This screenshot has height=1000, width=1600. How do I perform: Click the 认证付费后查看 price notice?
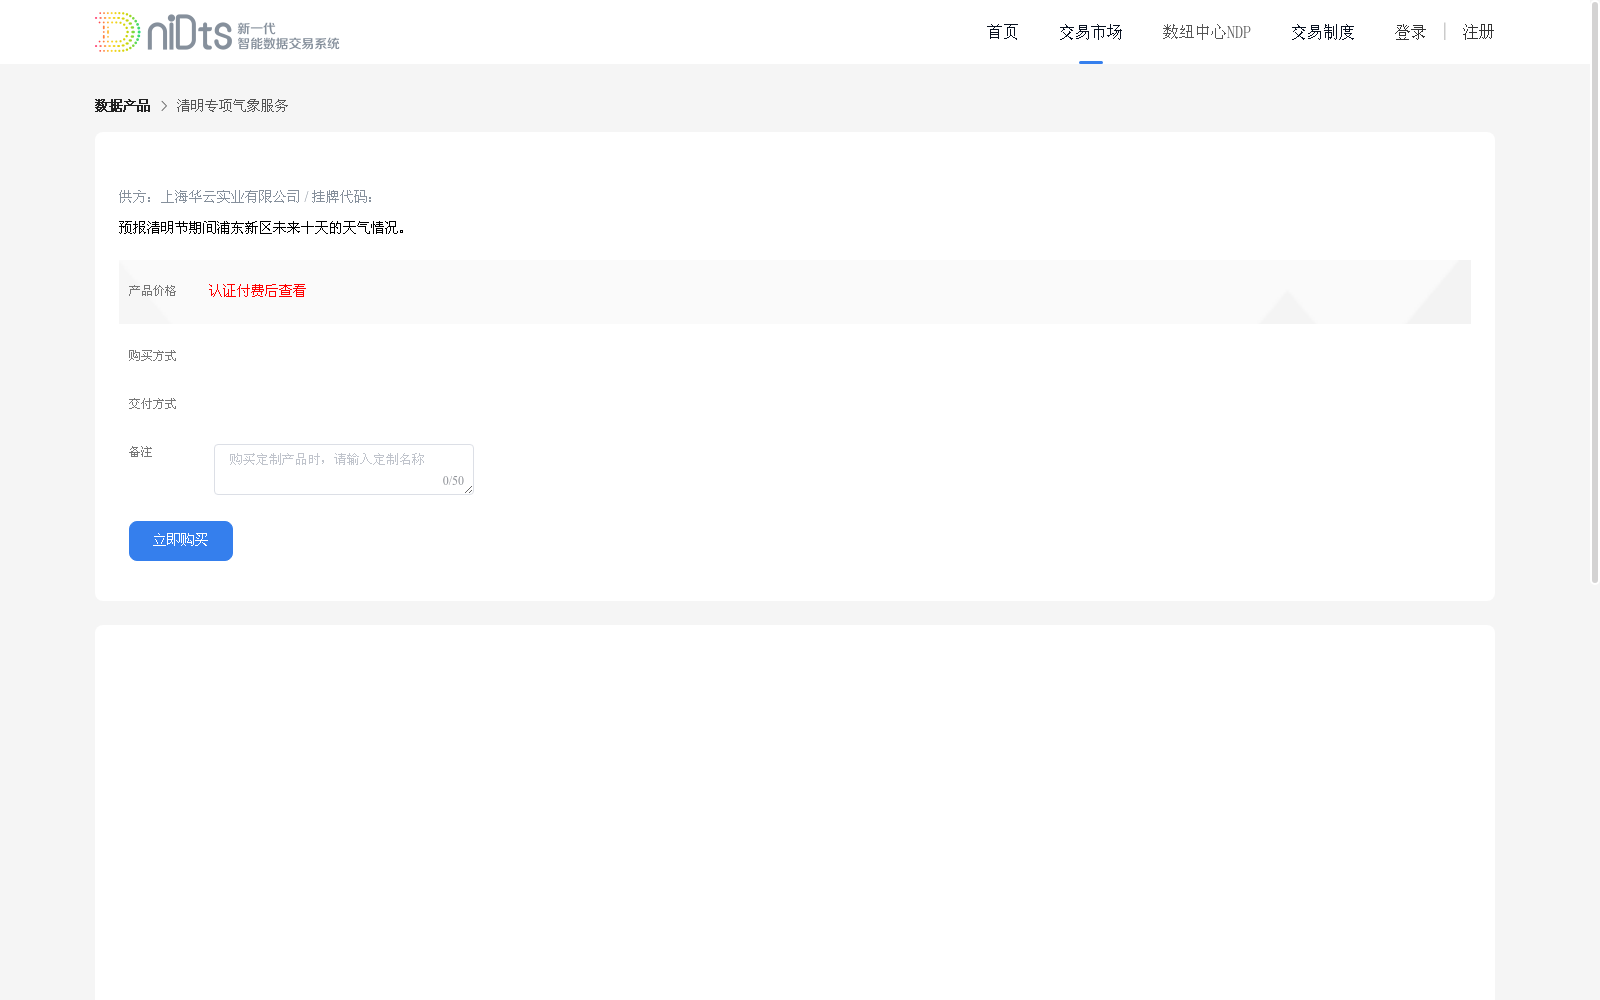(257, 291)
